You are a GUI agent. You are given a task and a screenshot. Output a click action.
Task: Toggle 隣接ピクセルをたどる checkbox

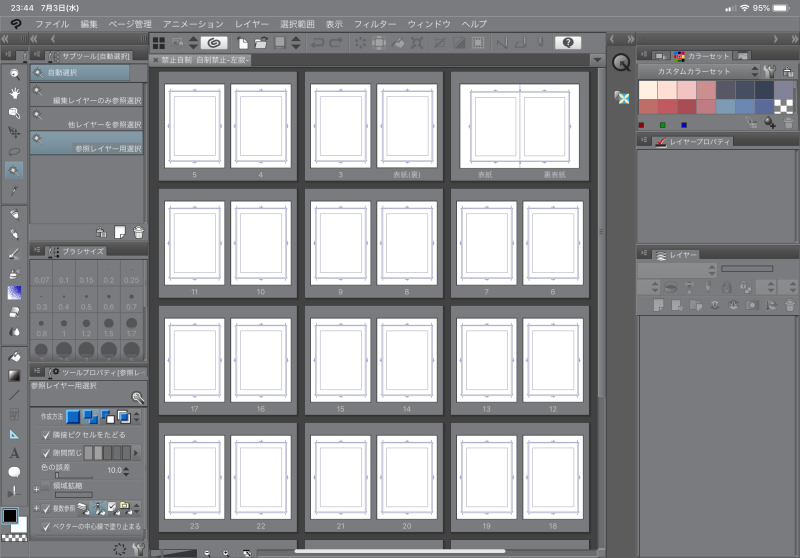[x=46, y=435]
